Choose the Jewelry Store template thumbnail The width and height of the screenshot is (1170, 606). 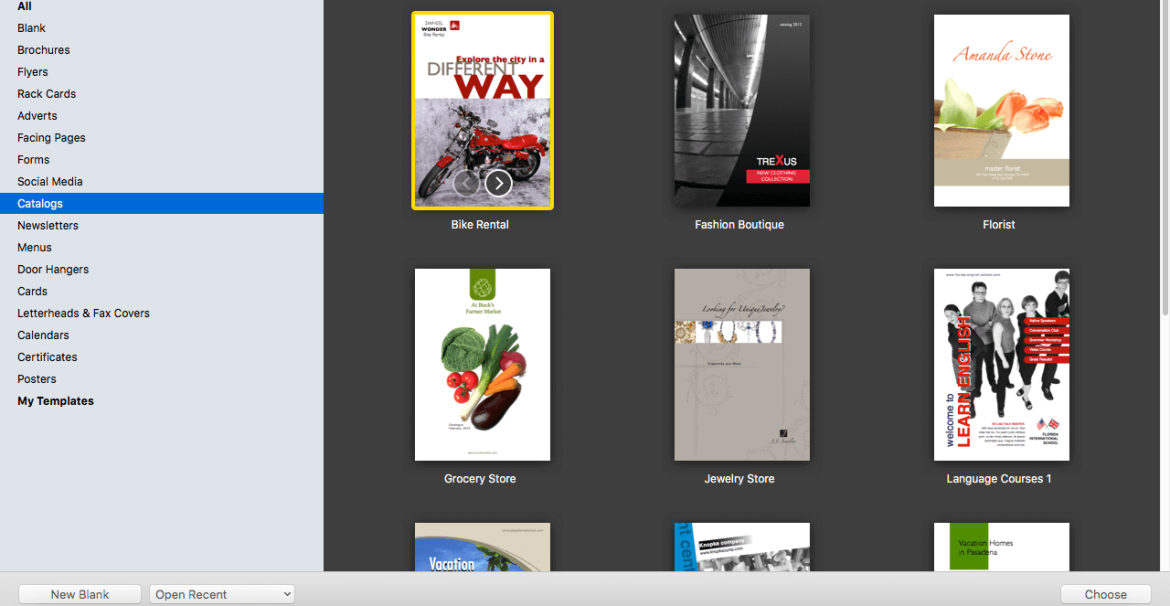point(742,365)
